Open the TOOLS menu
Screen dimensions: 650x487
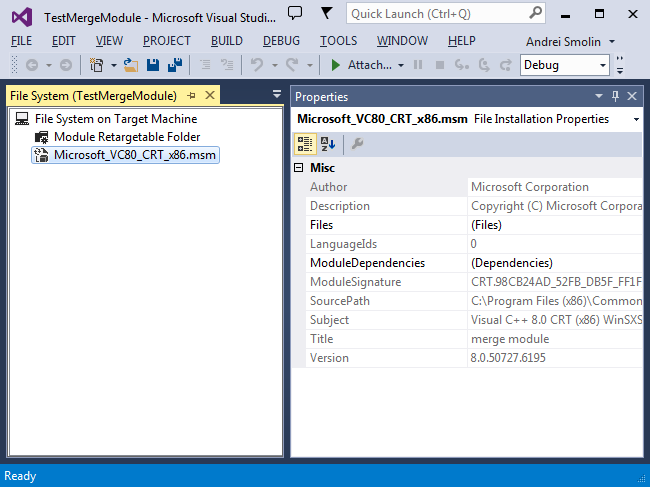point(338,41)
